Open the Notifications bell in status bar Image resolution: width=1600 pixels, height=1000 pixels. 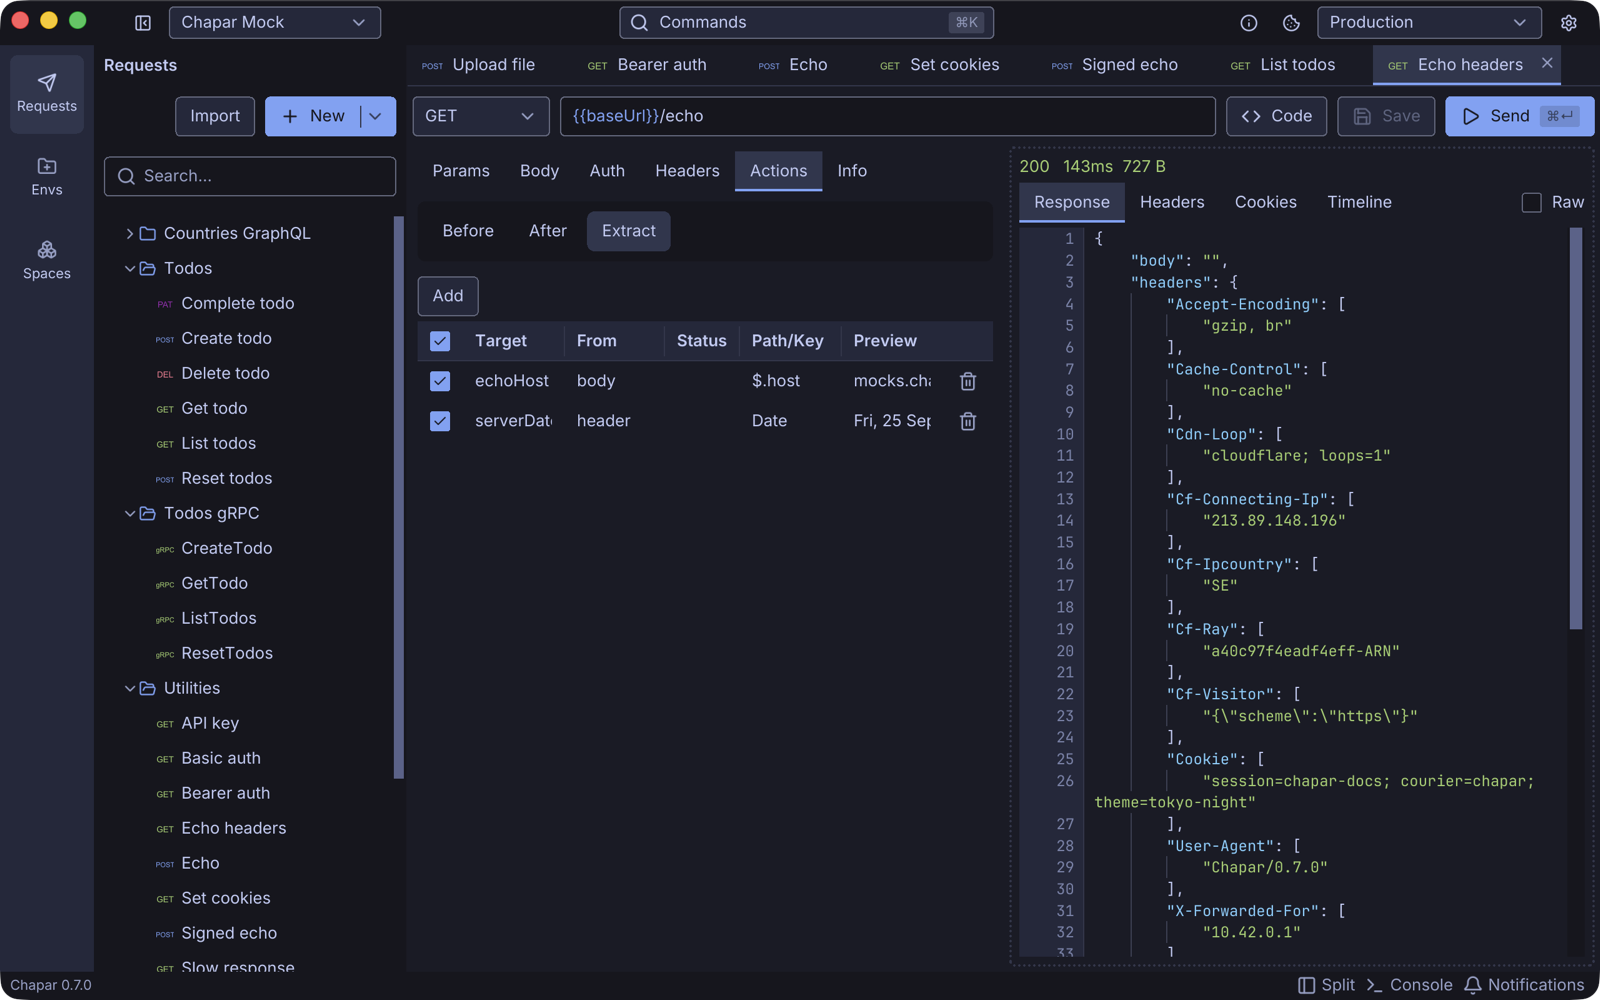(1525, 985)
